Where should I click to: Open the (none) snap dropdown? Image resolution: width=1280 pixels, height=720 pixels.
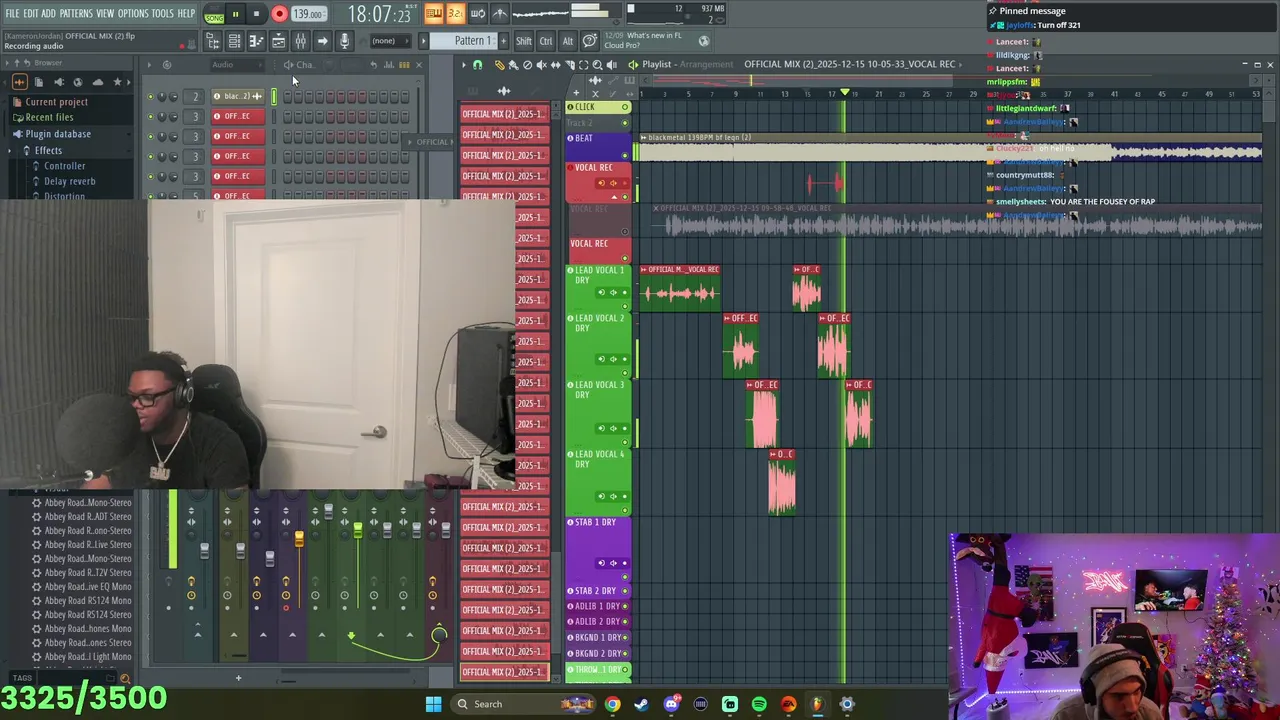click(391, 41)
